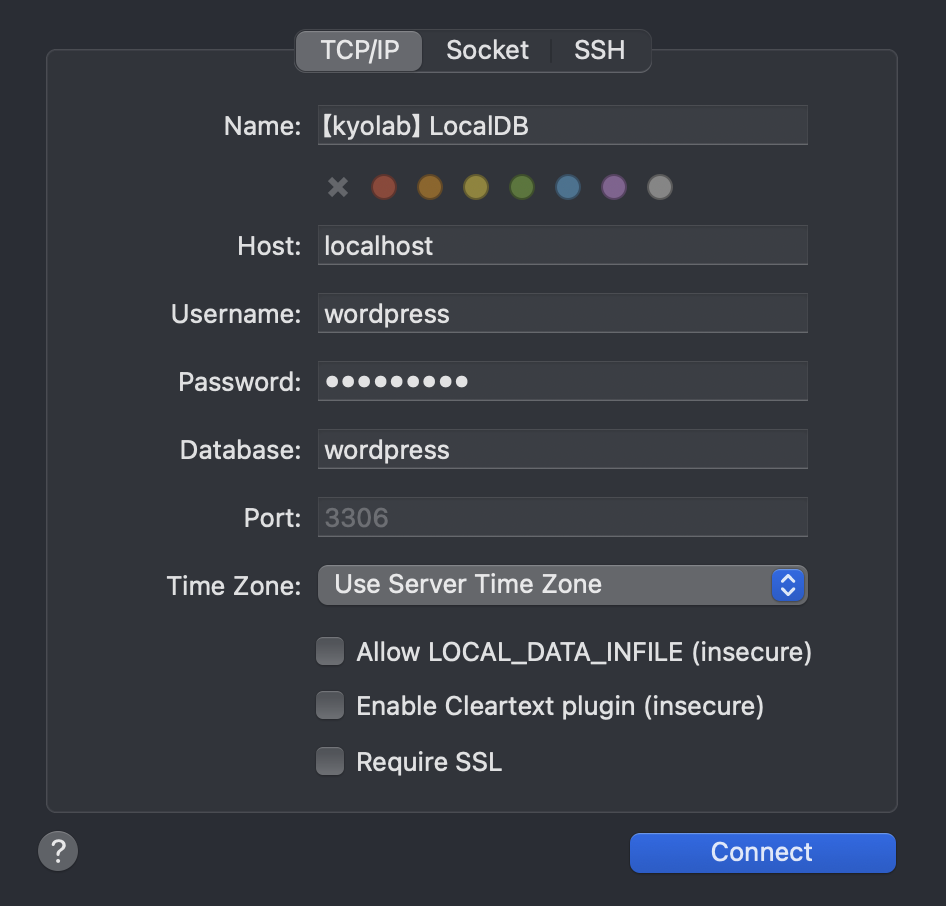The image size is (946, 906).
Task: Choose the orange color tag
Action: 430,187
